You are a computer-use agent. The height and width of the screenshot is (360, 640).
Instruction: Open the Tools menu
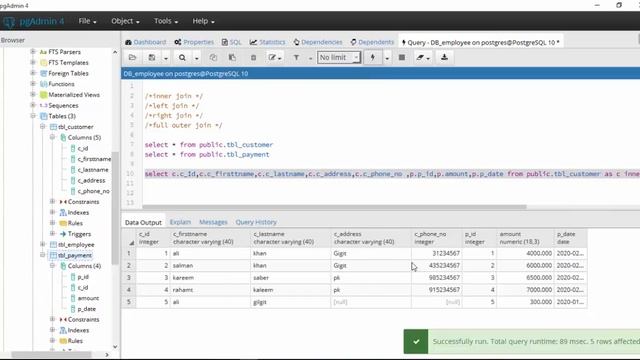click(x=166, y=21)
